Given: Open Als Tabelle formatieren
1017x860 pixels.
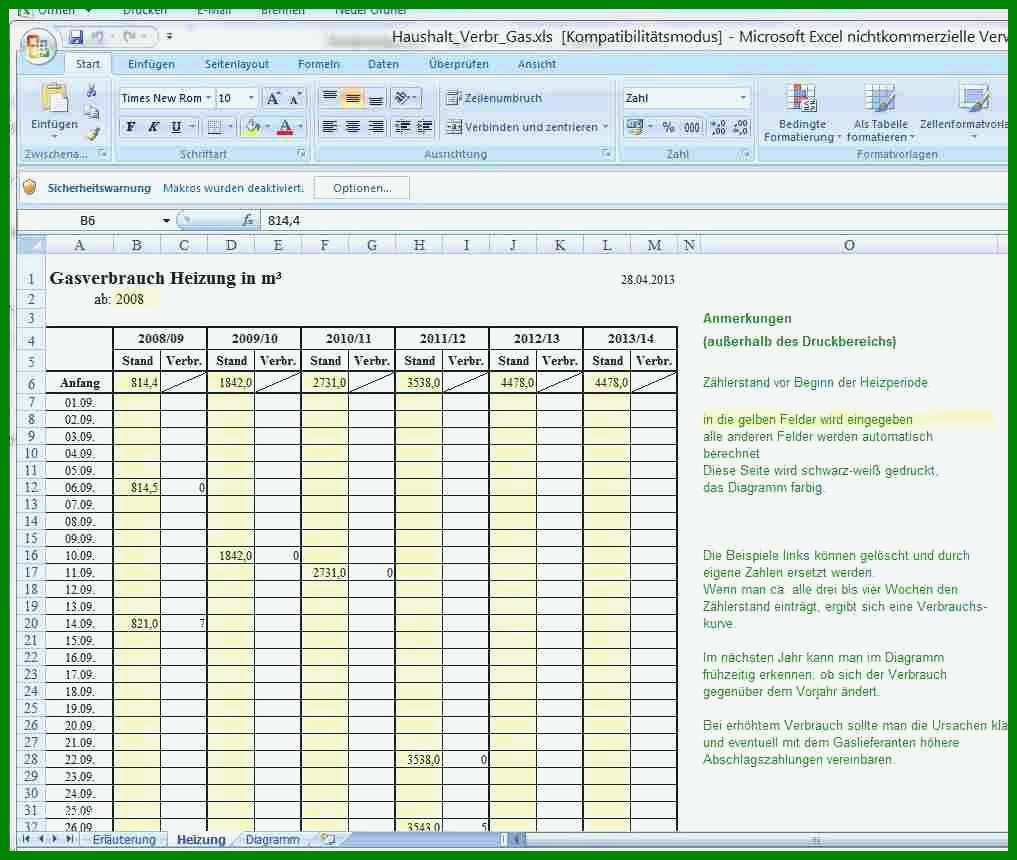Looking at the screenshot, I should coord(880,113).
